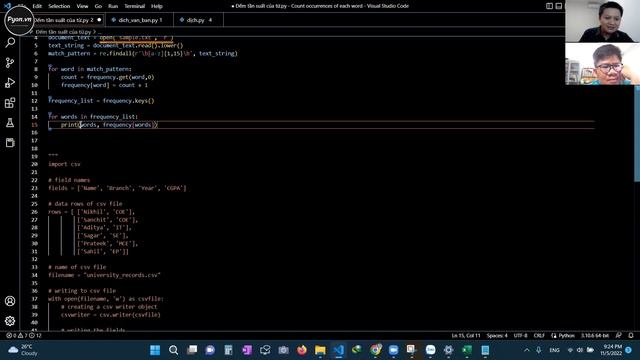This screenshot has height=360, width=640.
Task: Open weather widget 26°C Cloudy
Action: [x=24, y=350]
